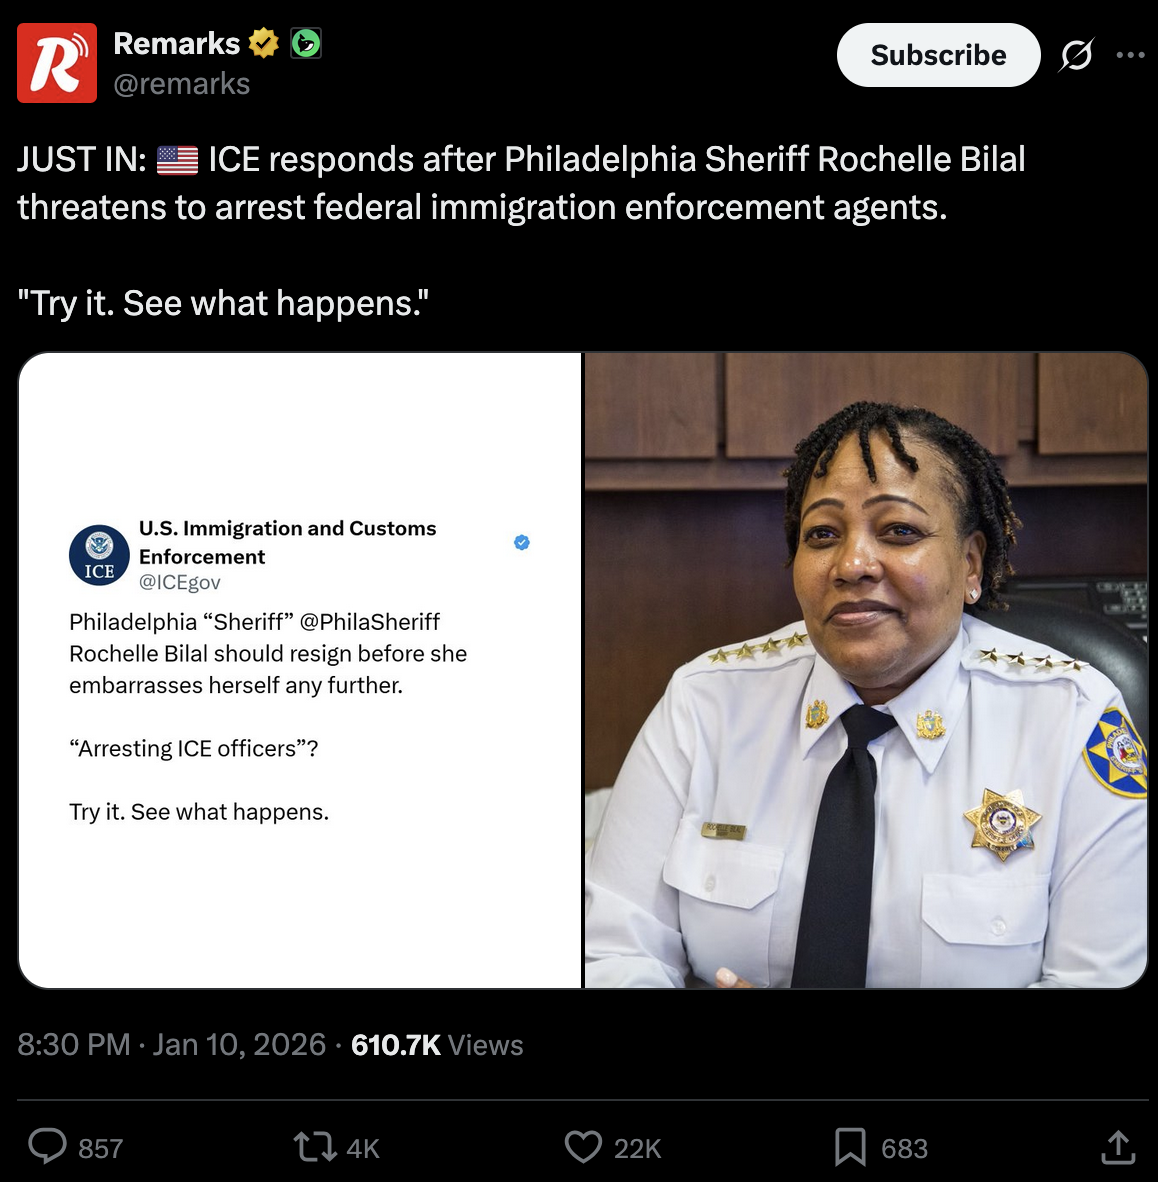Bookmark this post

point(850,1147)
